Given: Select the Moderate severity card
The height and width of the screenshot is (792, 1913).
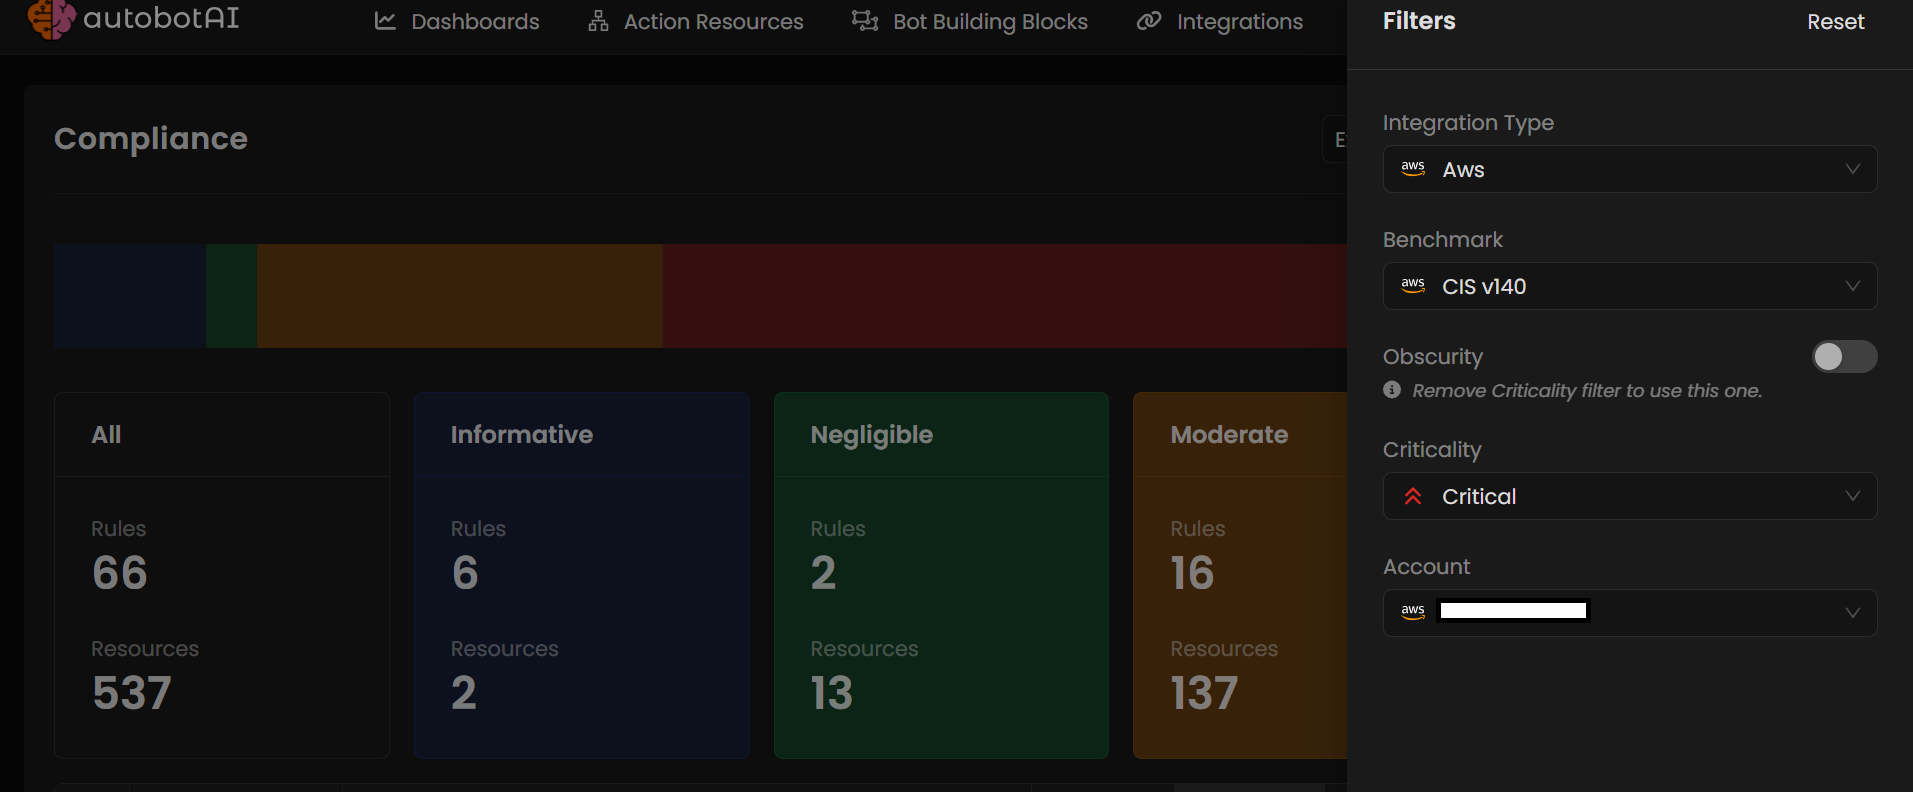Looking at the screenshot, I should pos(1240,575).
